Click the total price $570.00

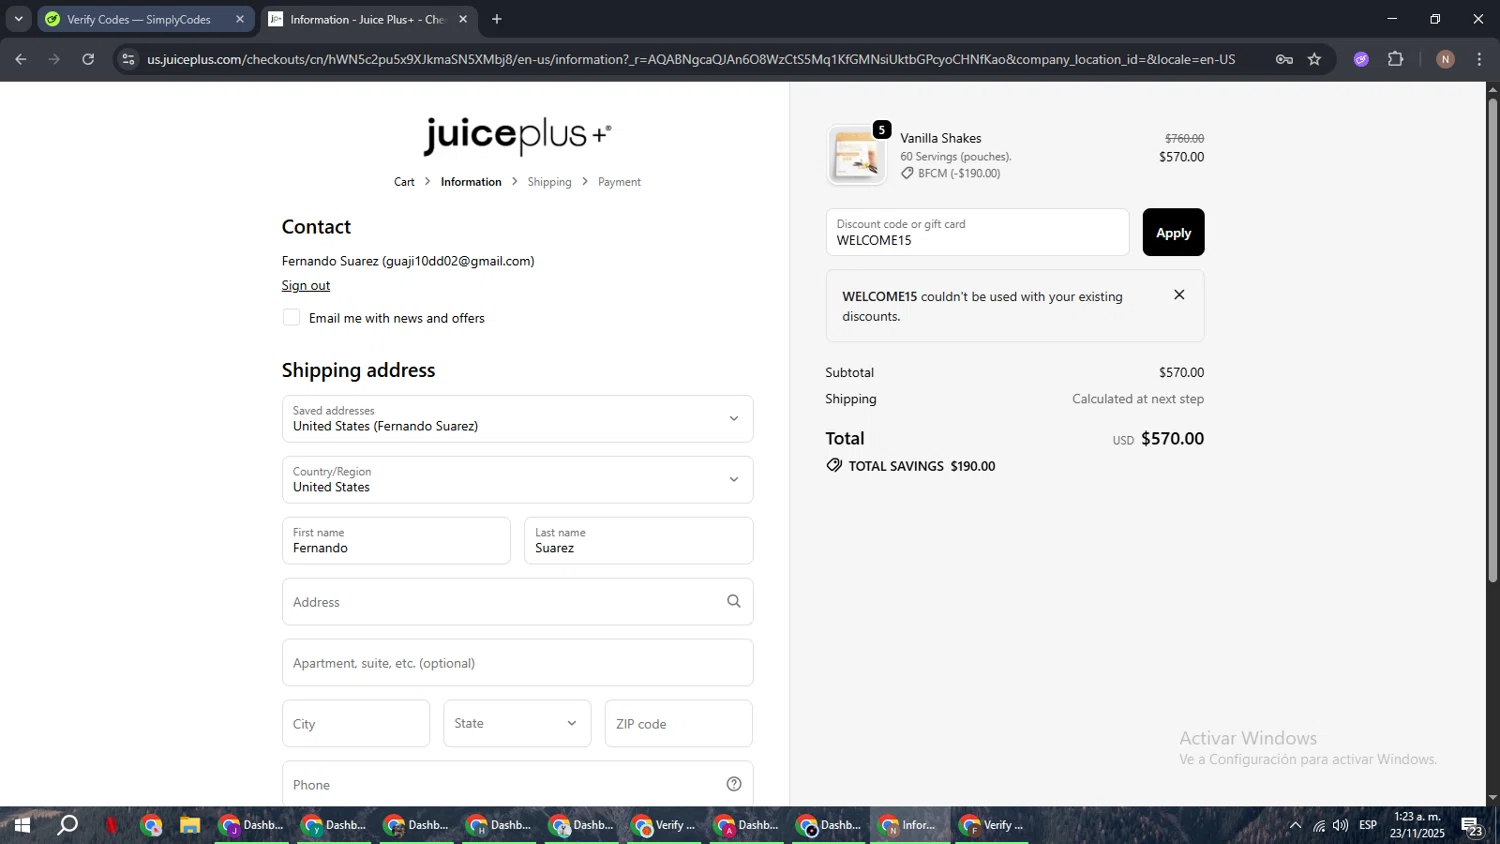[x=1172, y=439]
